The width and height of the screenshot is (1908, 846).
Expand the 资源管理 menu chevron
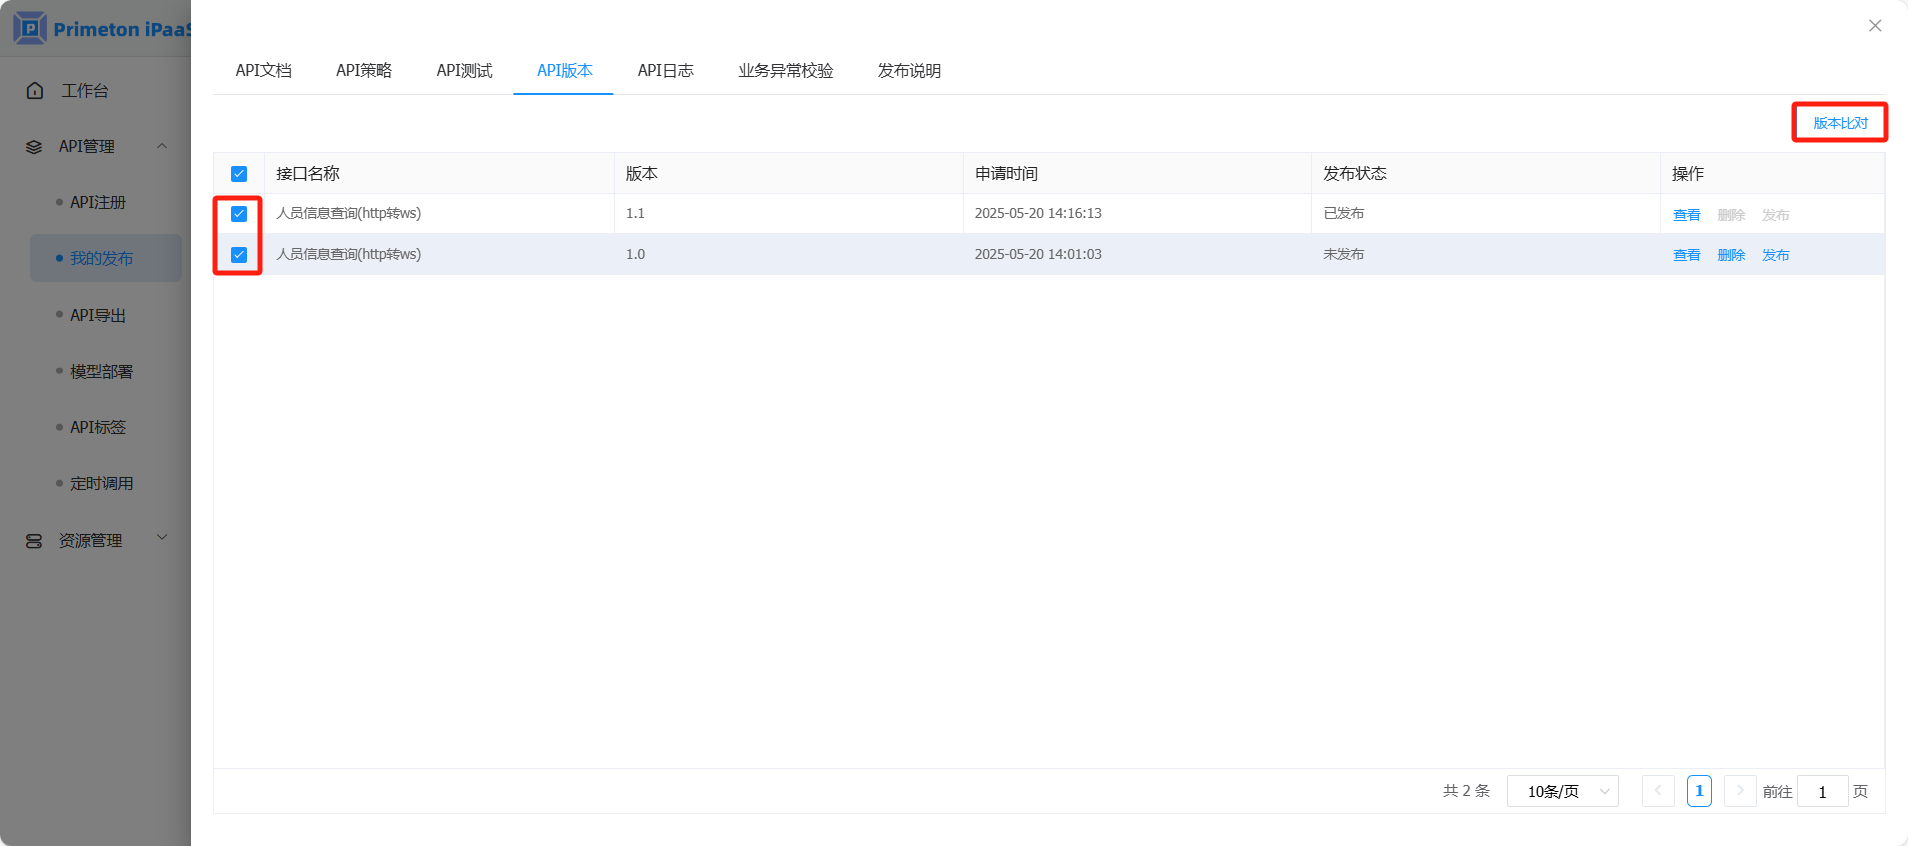162,538
